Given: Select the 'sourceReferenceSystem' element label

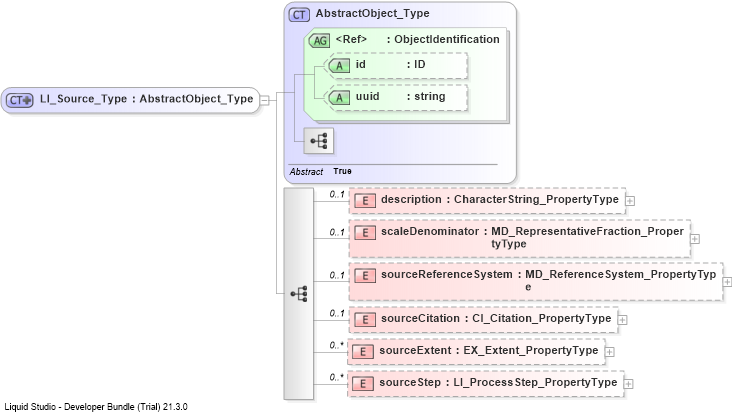Looking at the screenshot, I should pos(447,274).
